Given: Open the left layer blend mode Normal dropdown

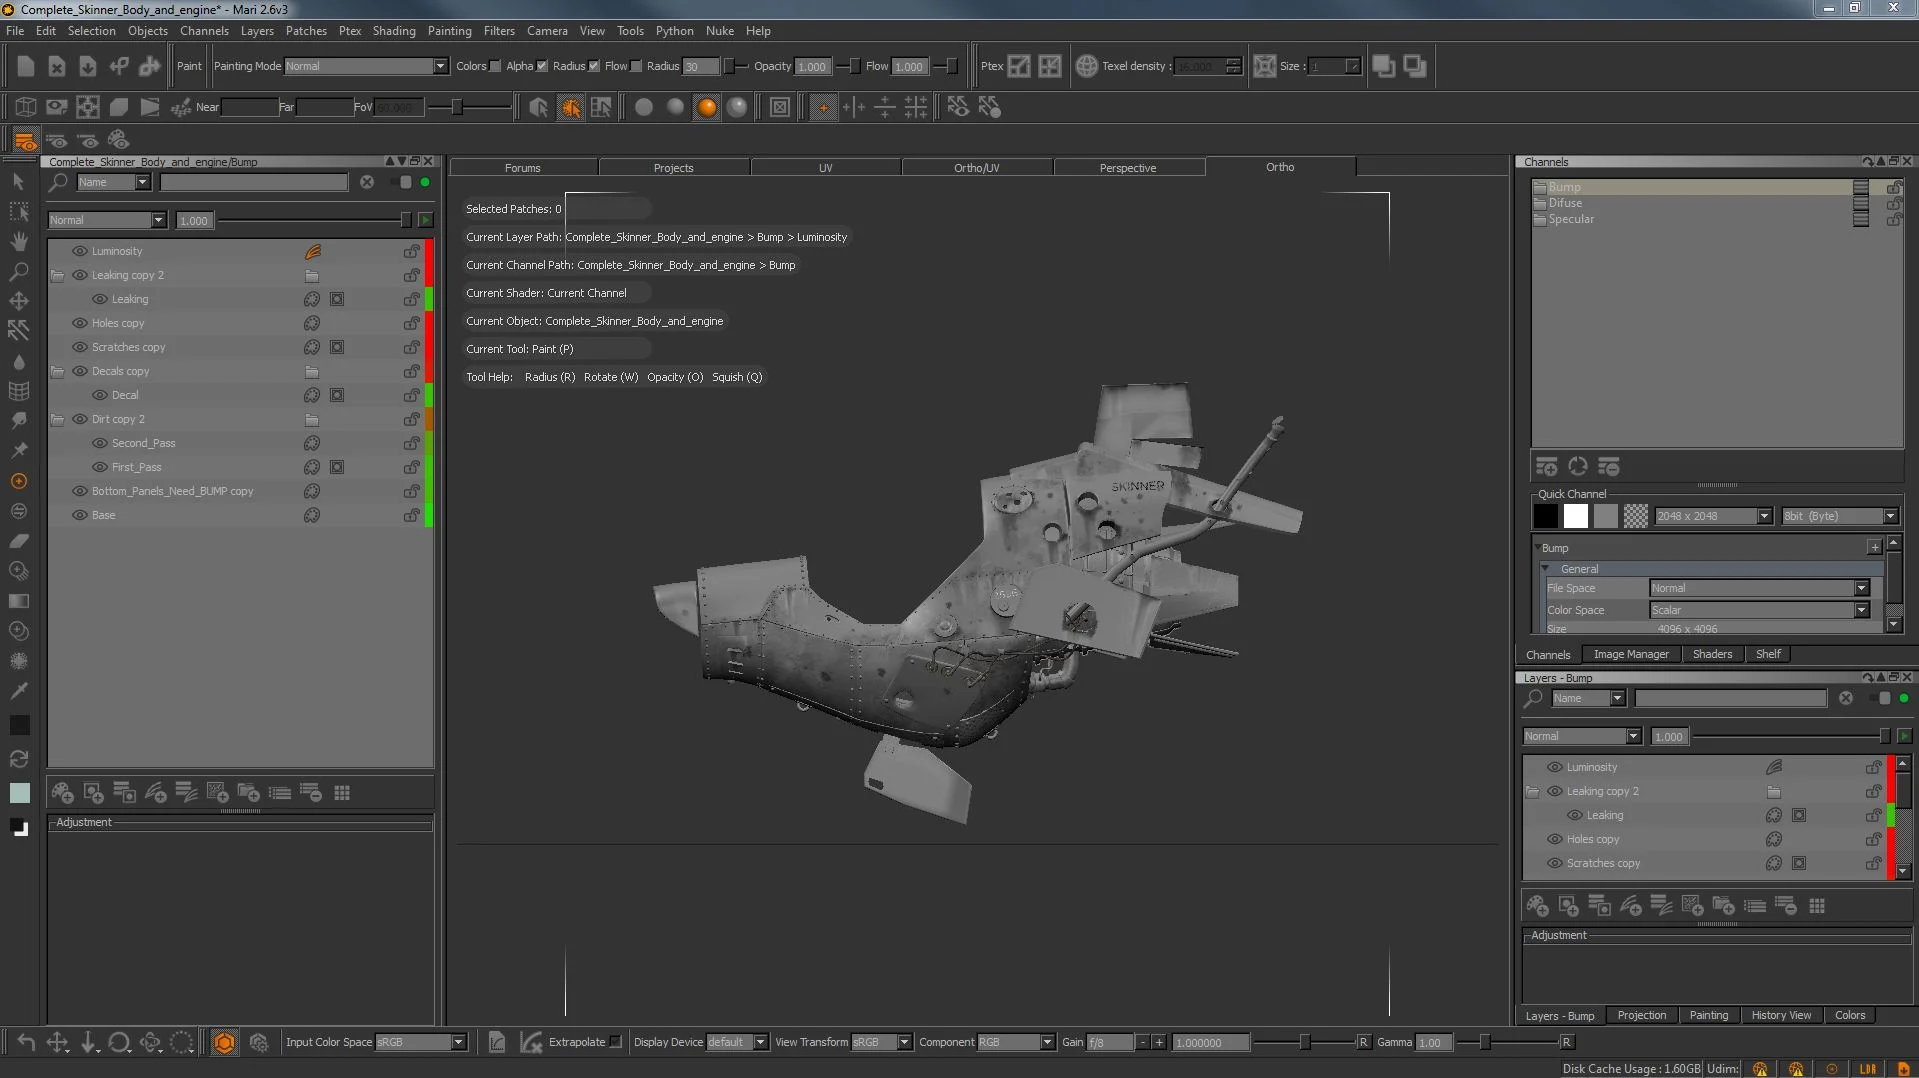Looking at the screenshot, I should coord(107,220).
